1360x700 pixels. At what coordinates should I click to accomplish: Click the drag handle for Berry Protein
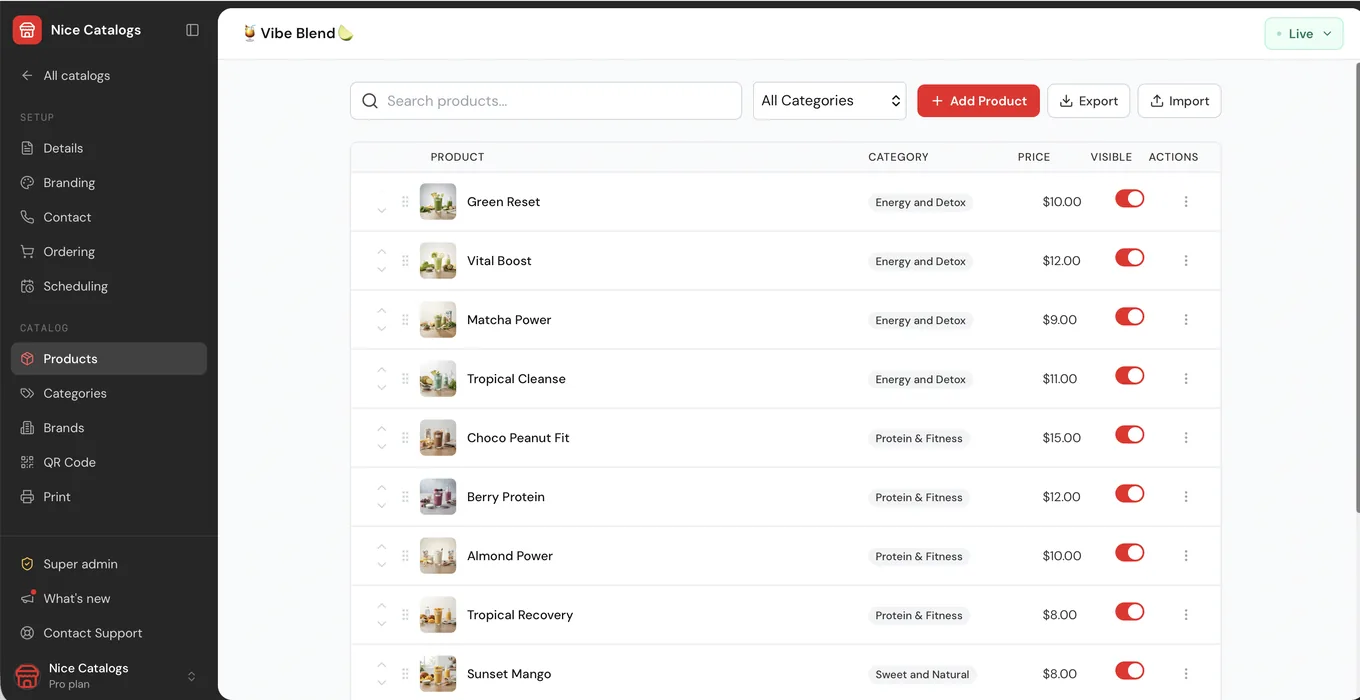click(405, 497)
